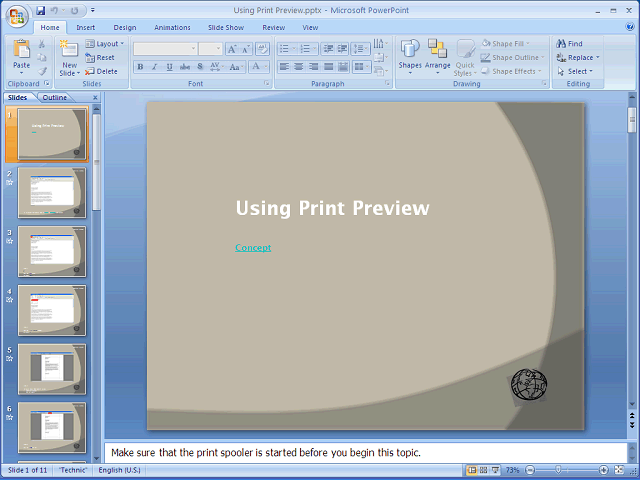The height and width of the screenshot is (480, 640).
Task: Open the Bullets list dropdown
Action: coord(287,49)
